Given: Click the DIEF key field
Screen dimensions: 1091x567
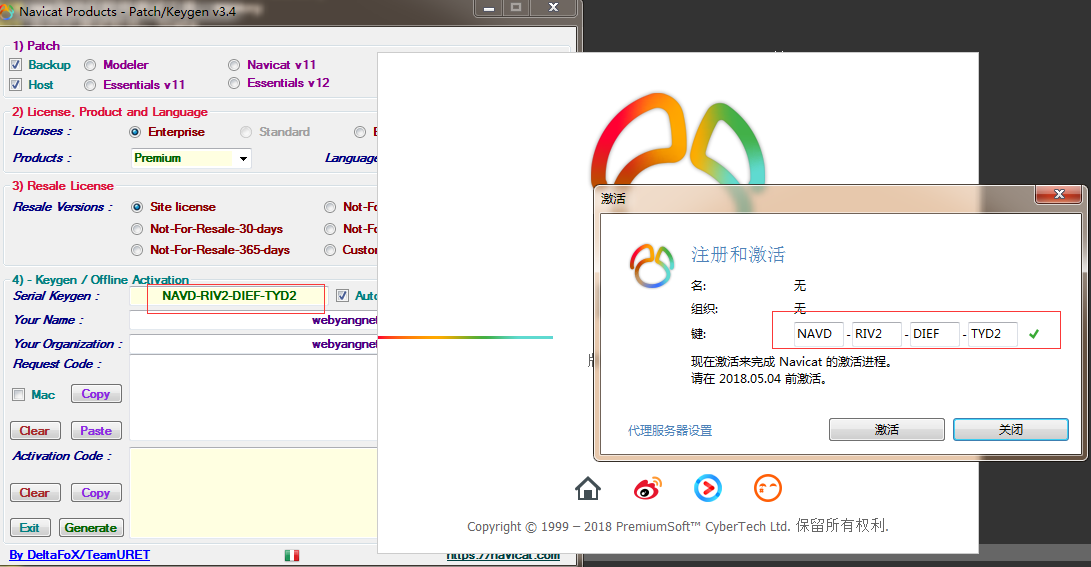Looking at the screenshot, I should pyautogui.click(x=934, y=334).
